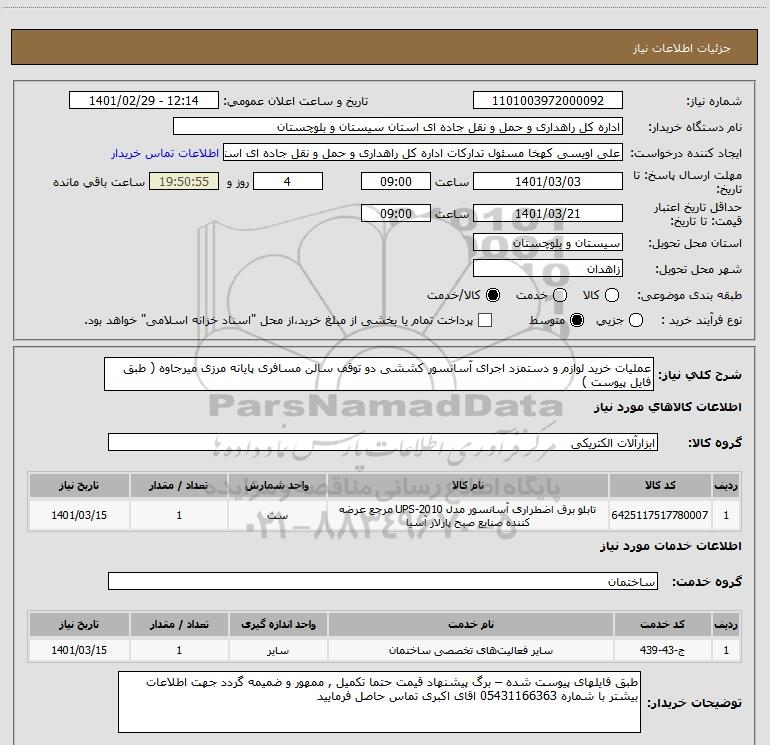This screenshot has height=745, width=770.
Task: Open the اطلاعات تماس خریدار link
Action: pos(165,153)
